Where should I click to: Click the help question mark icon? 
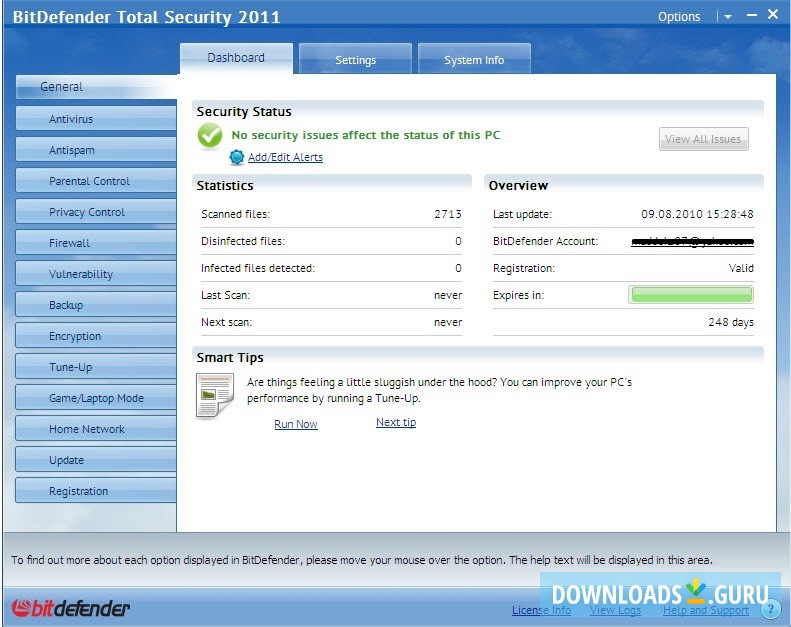point(770,609)
